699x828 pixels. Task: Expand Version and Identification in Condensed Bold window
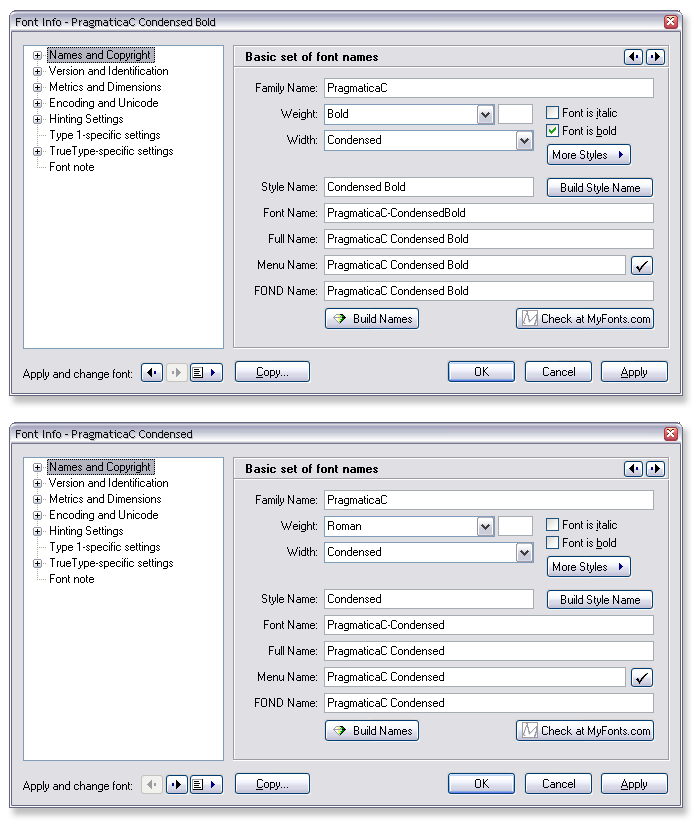[37, 71]
